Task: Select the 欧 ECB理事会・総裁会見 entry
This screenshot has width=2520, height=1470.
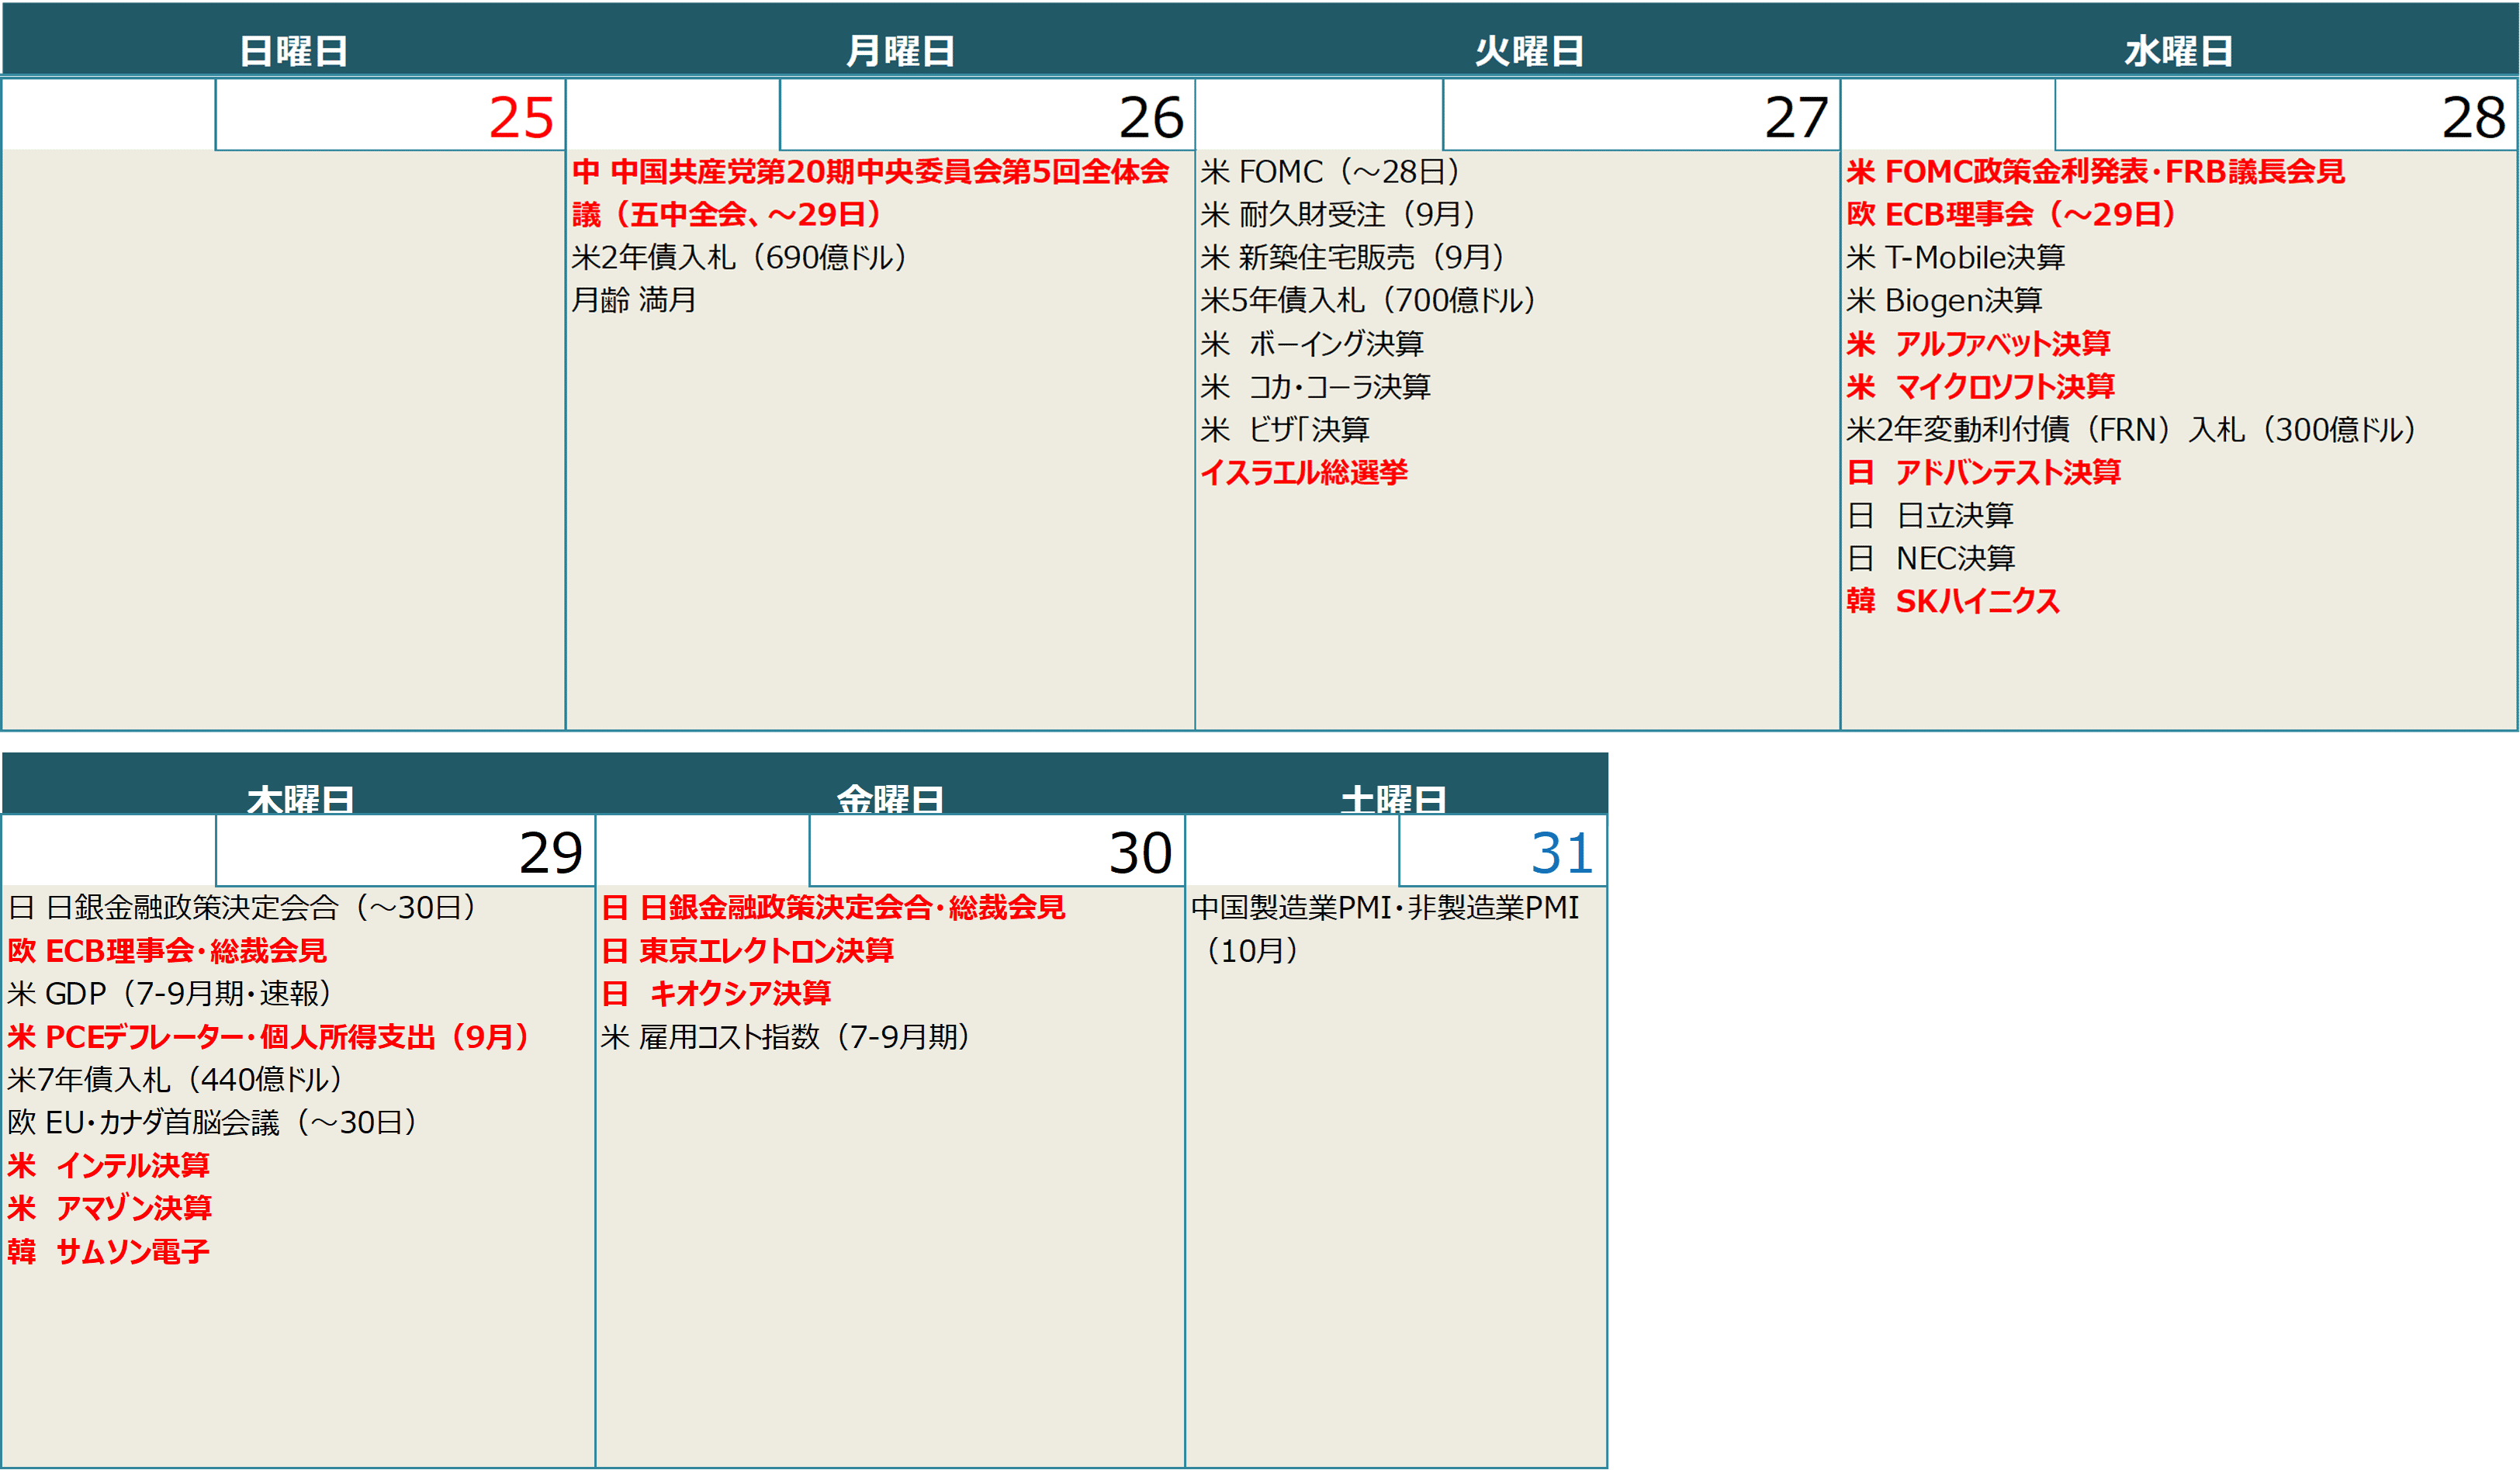Action: pyautogui.click(x=167, y=951)
